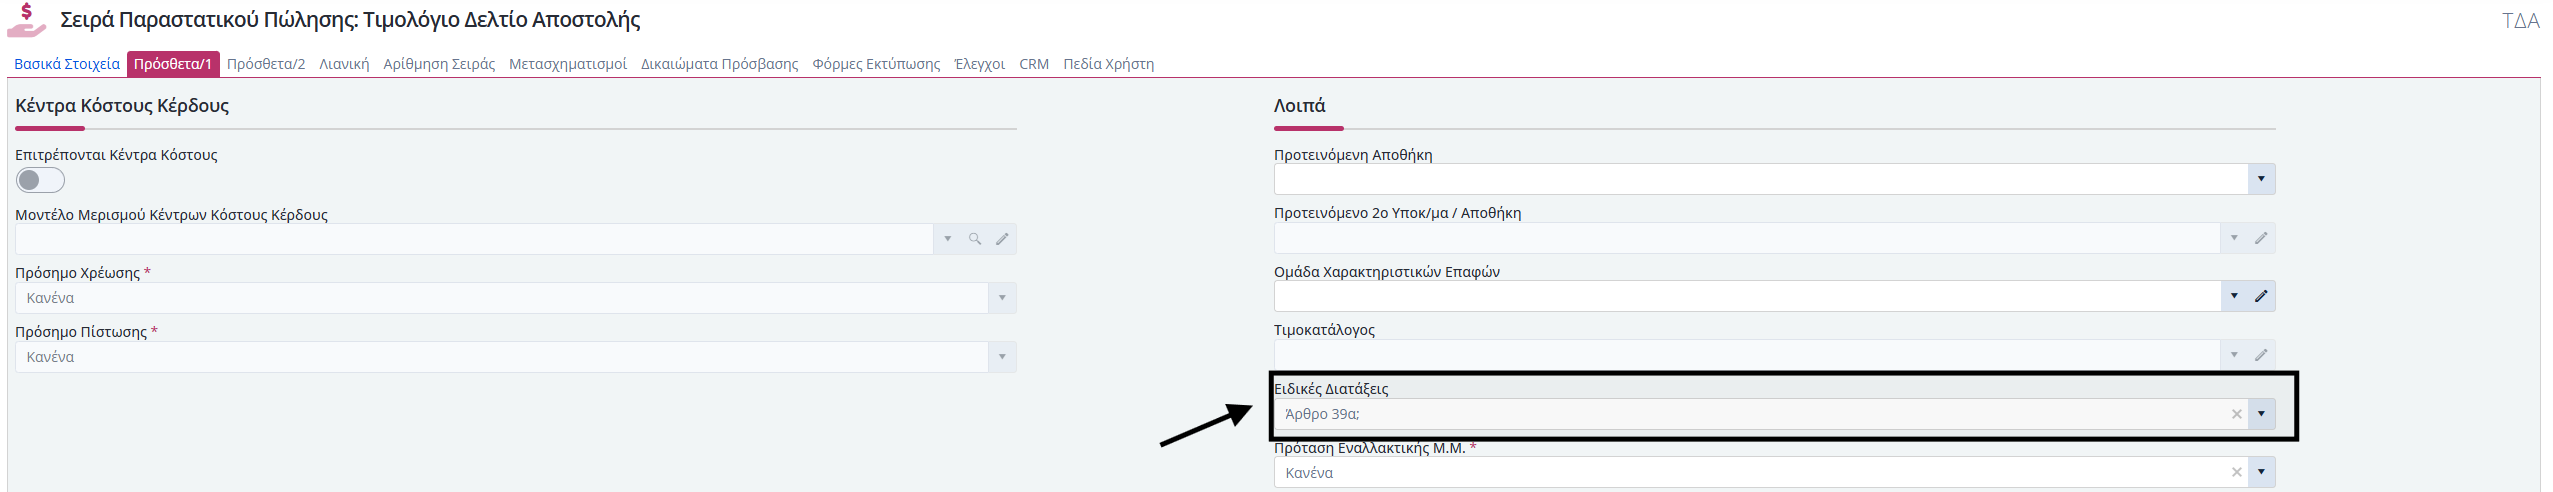The width and height of the screenshot is (2553, 492).
Task: Open the Πεδία Χρήστη tab
Action: [x=1108, y=64]
